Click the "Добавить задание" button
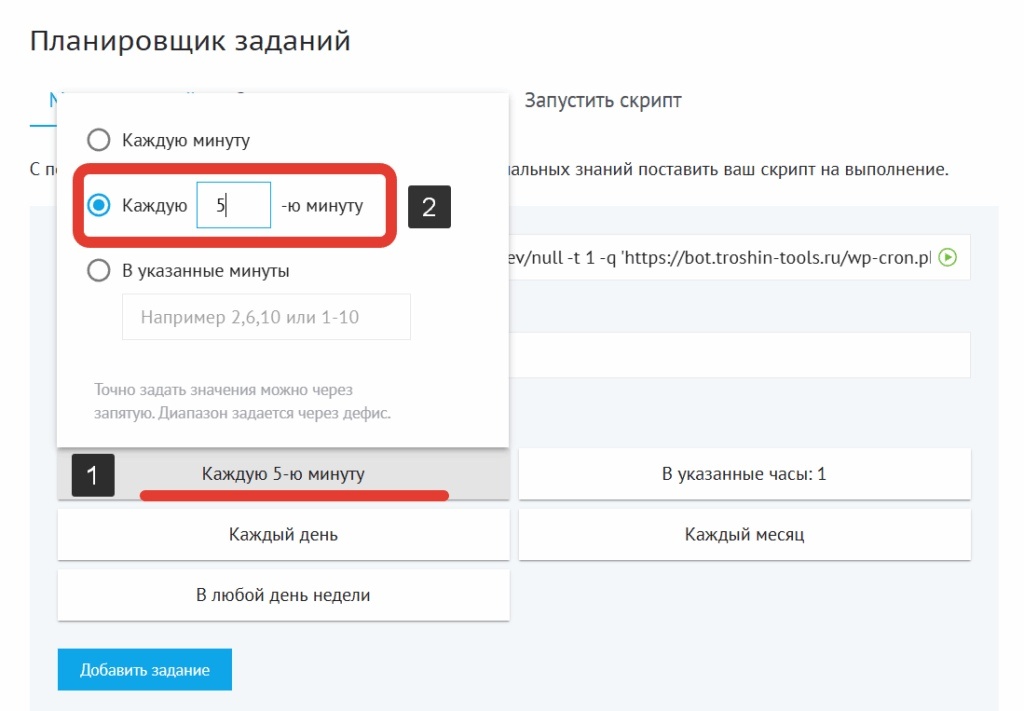1024x711 pixels. click(x=144, y=669)
